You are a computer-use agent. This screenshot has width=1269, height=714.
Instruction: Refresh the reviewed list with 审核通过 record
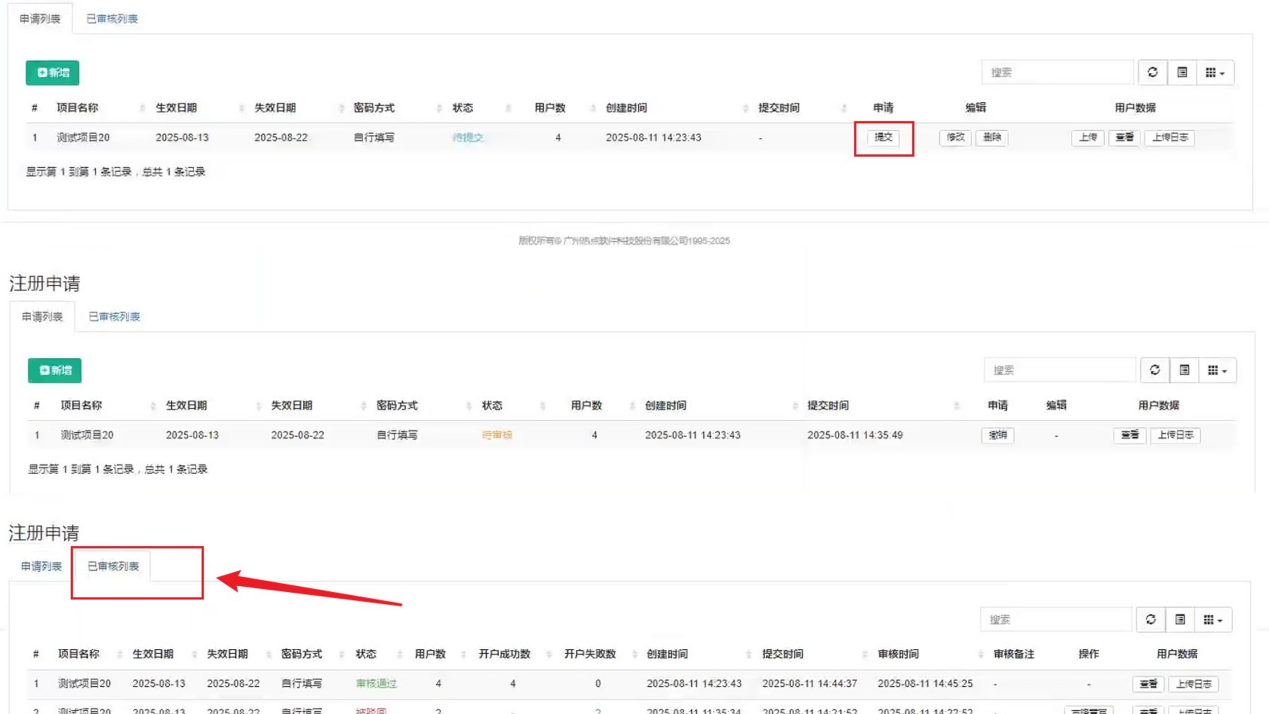tap(1150, 620)
